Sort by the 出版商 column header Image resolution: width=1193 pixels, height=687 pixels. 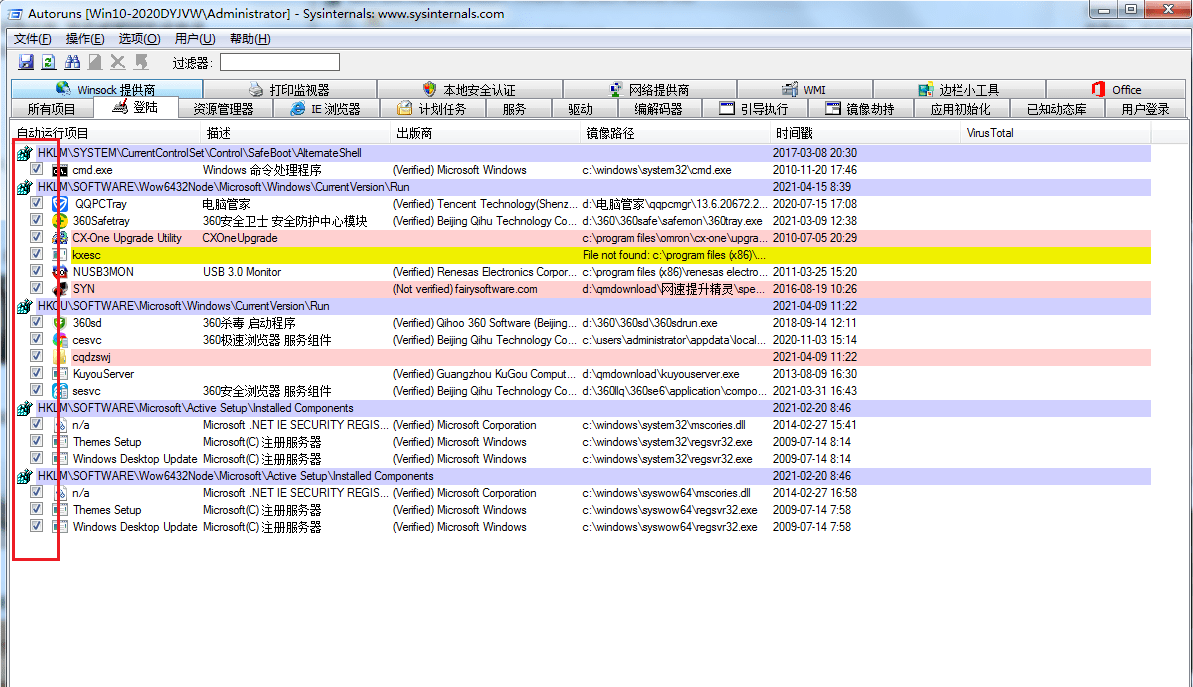(485, 133)
